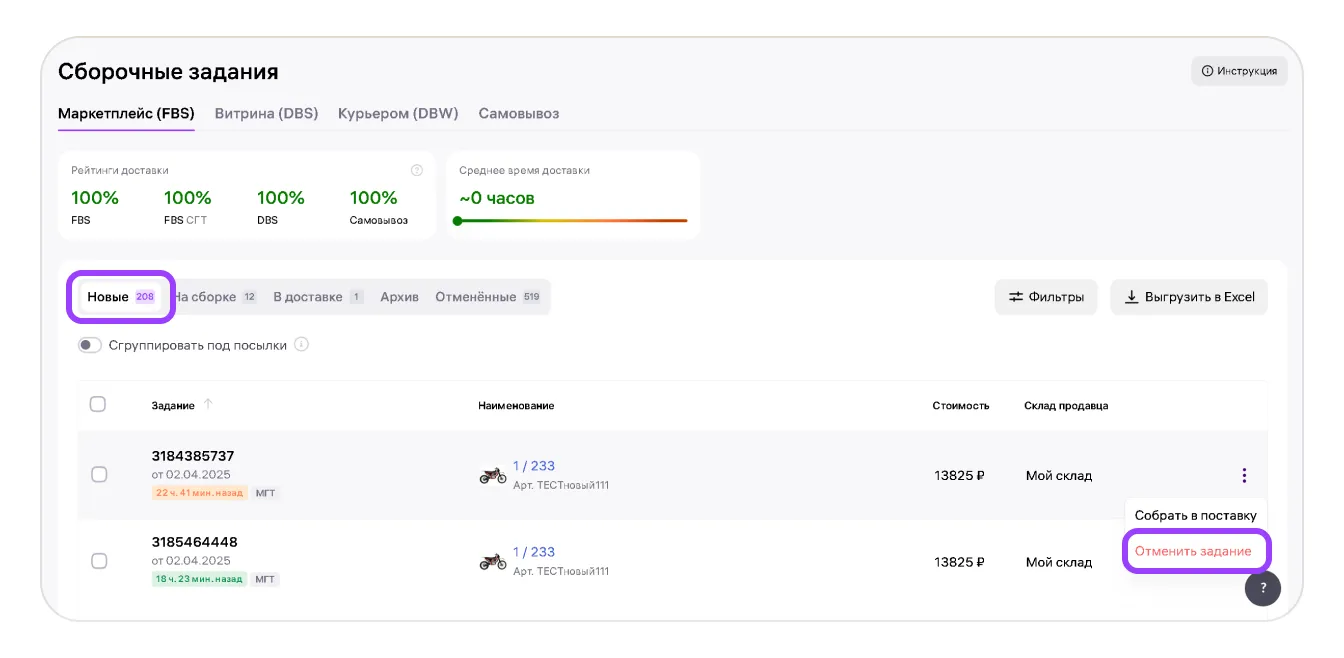1344x658 pixels.
Task: Click motorcycle thumbnail for task 3185464448
Action: tap(492, 561)
